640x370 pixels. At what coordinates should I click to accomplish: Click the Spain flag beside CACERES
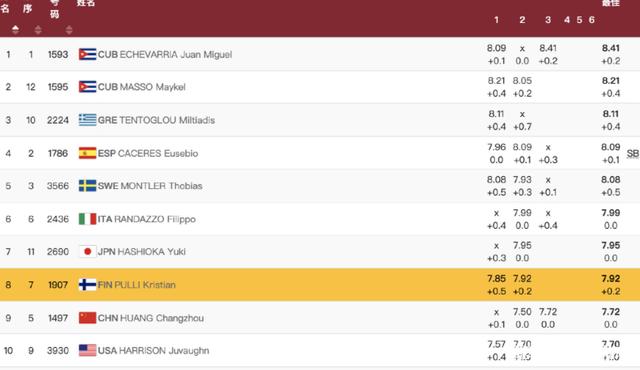tap(87, 153)
